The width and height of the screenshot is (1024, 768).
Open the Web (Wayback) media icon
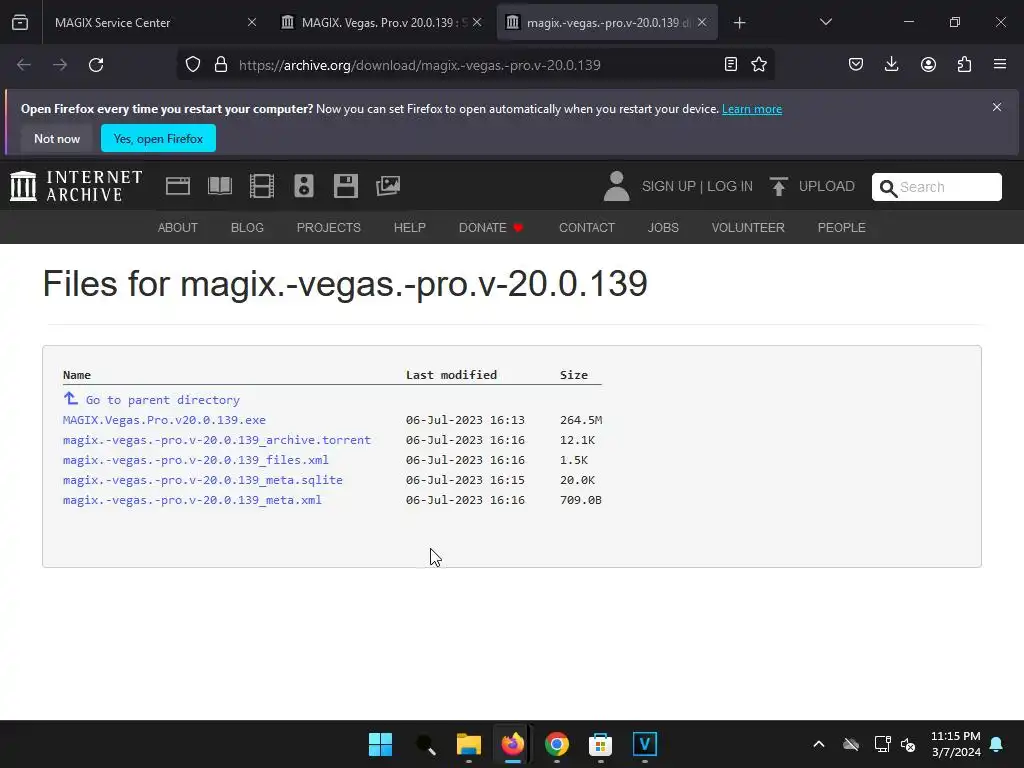pyautogui.click(x=178, y=186)
